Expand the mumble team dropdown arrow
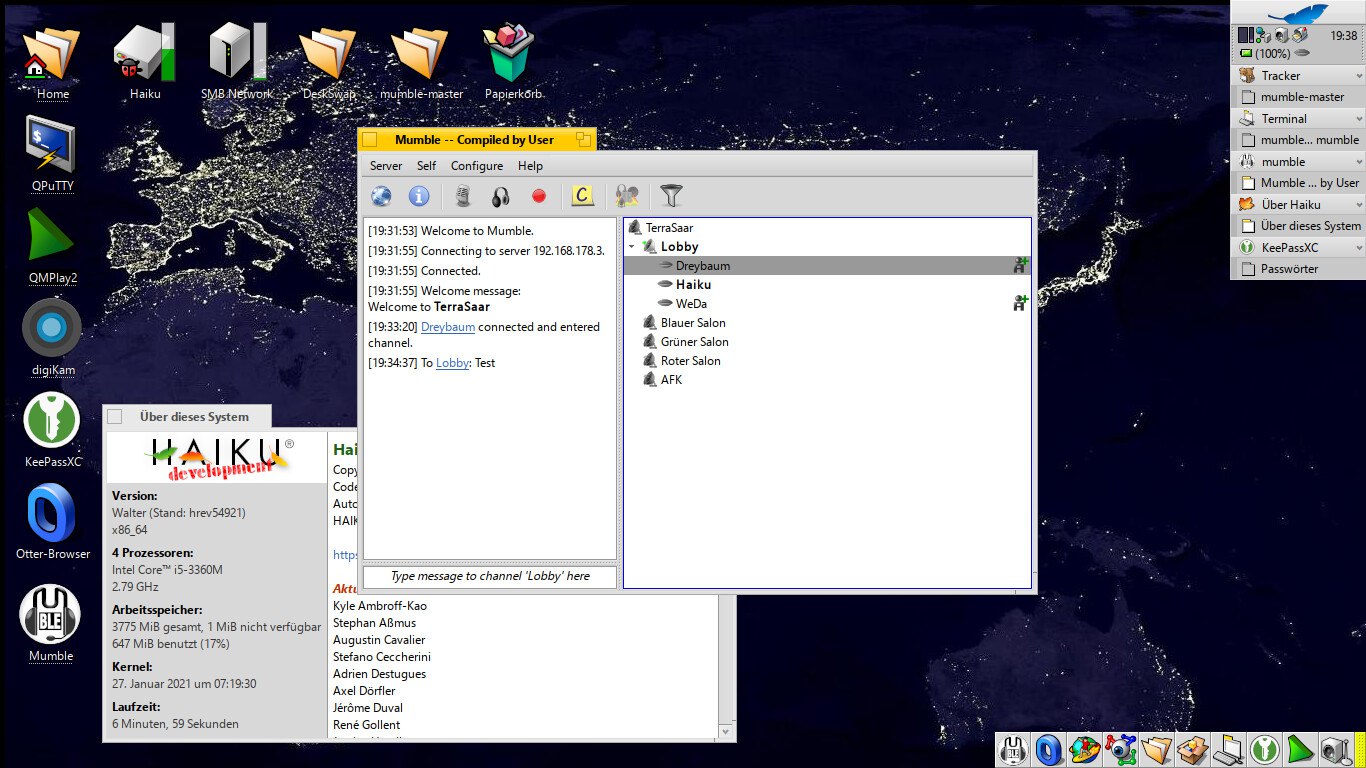1366x768 pixels. click(1359, 162)
